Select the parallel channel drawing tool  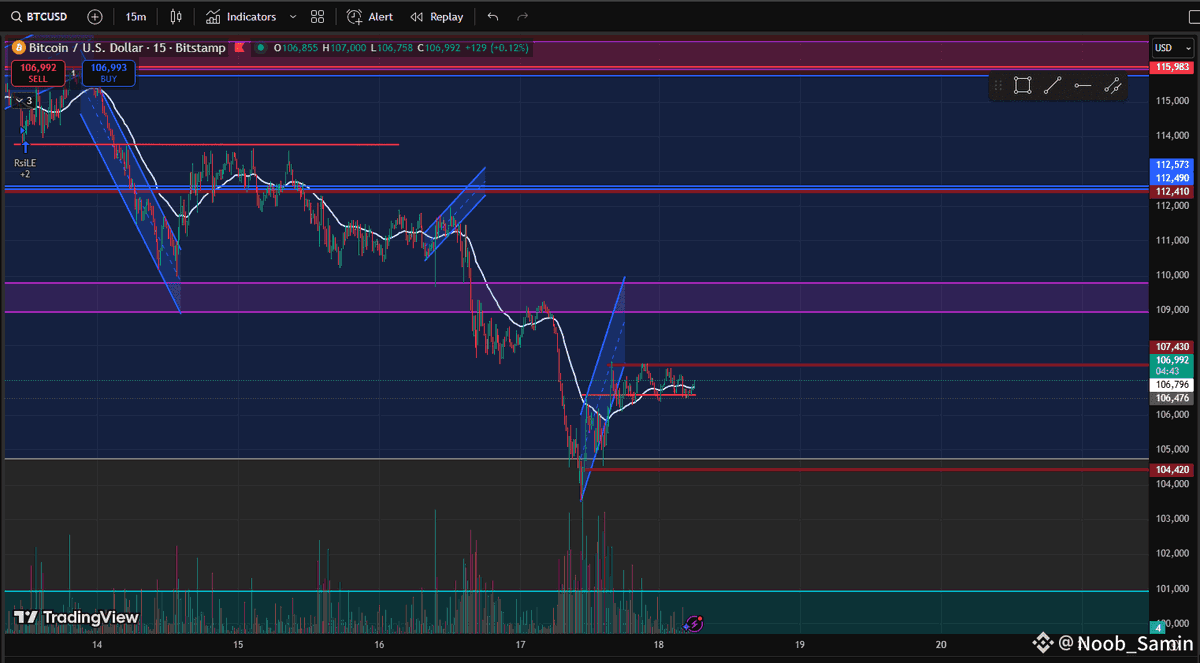1112,86
